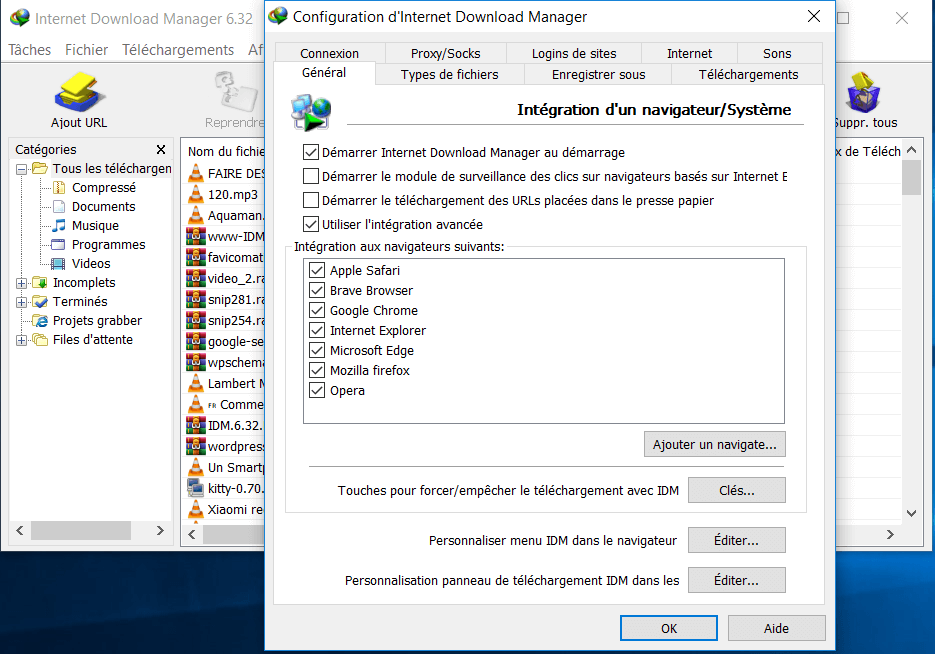Click the Projets grabber icon
Screen dimensions: 935x654
pos(40,321)
